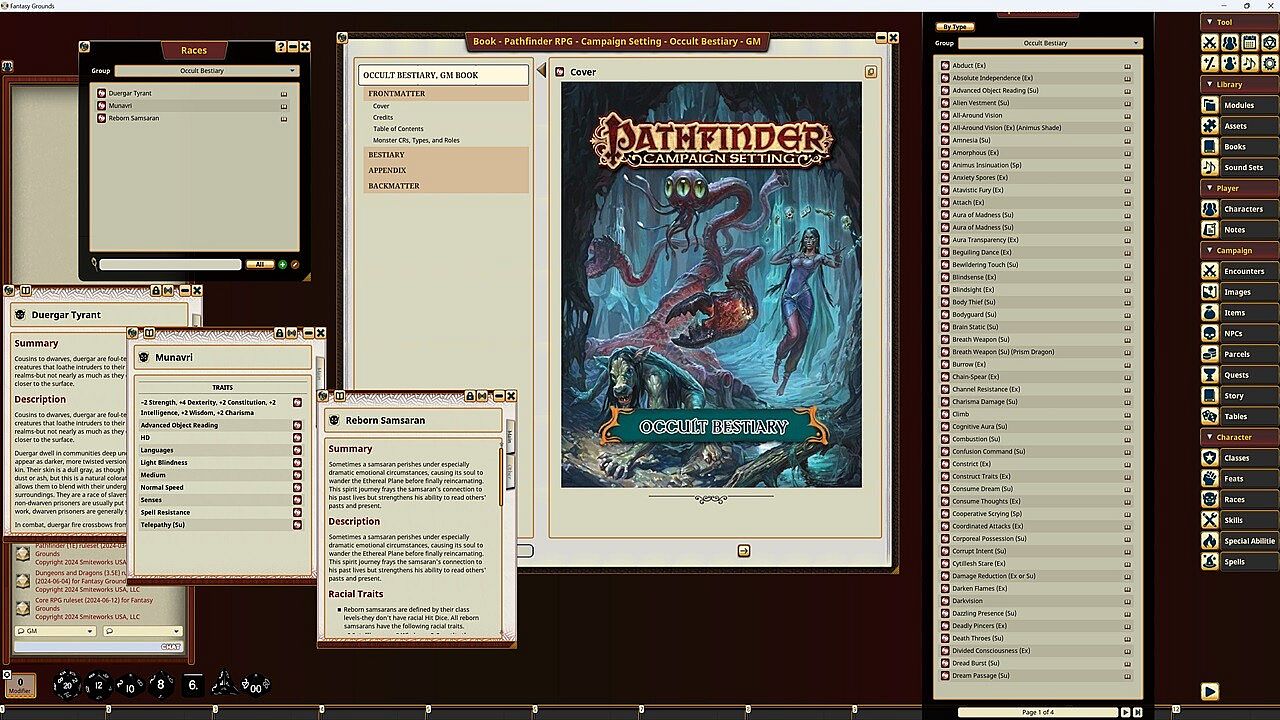Viewport: 1280px width, 720px height.
Task: Click the green add button in Races
Action: 282,265
